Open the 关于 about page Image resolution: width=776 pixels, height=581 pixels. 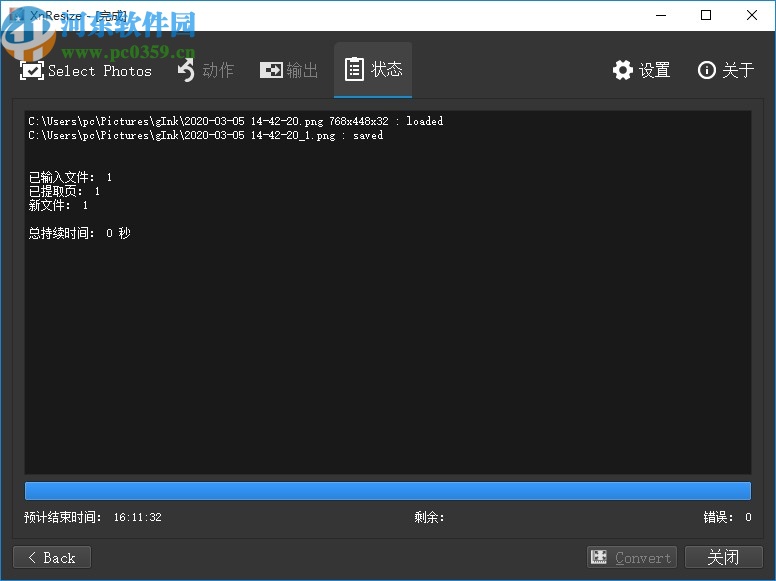click(x=726, y=70)
